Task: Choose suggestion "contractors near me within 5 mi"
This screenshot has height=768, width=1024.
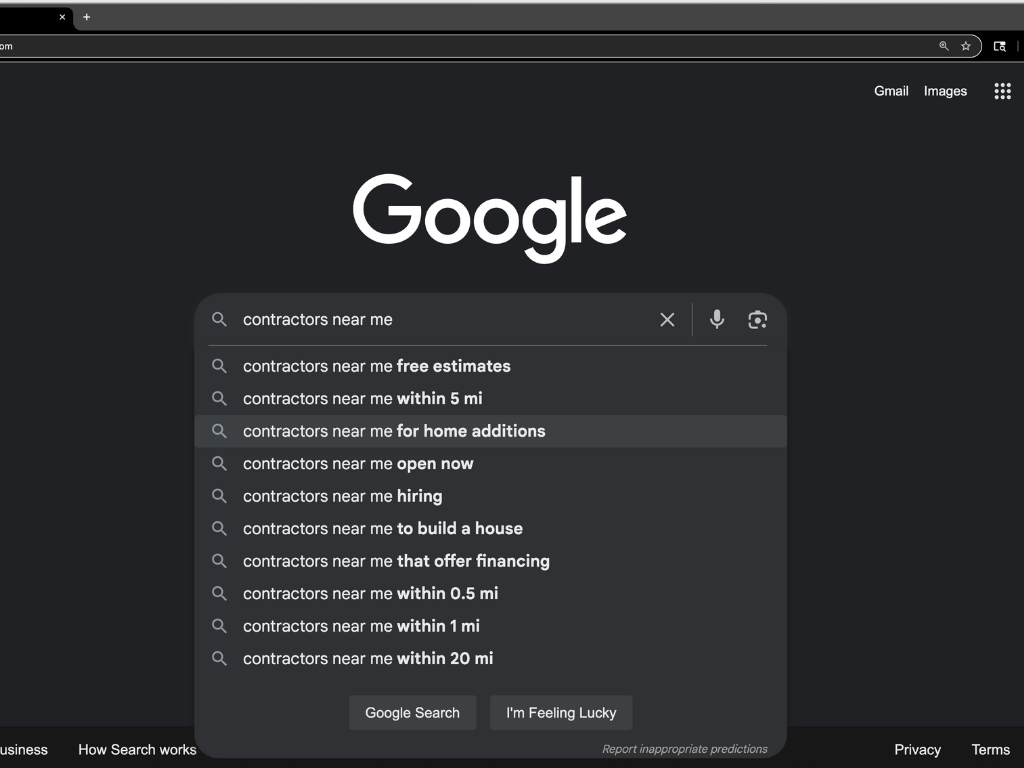Action: click(x=363, y=399)
